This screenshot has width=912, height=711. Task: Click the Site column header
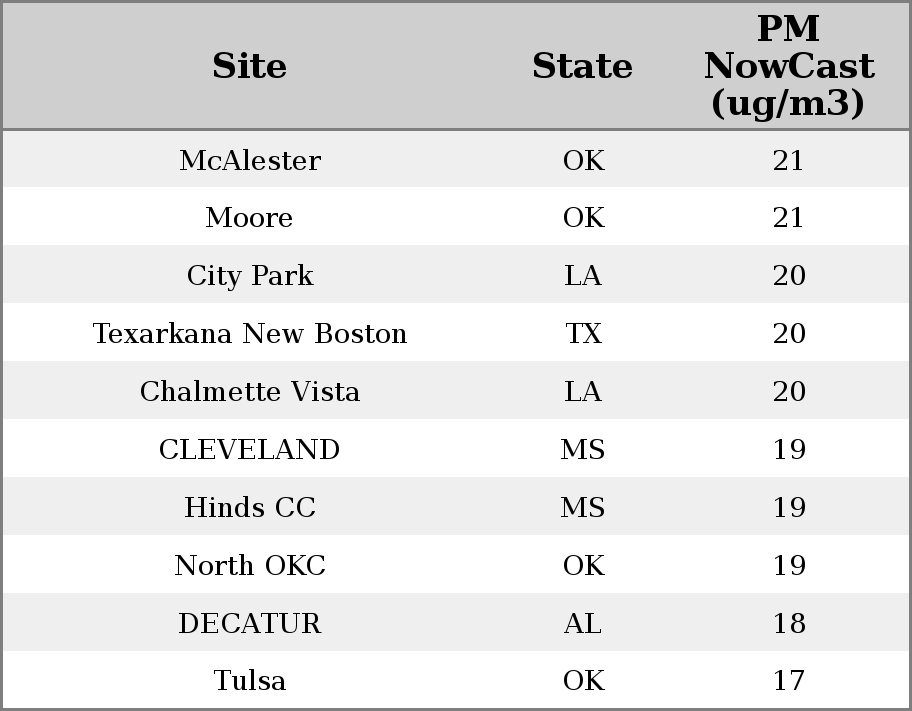pyautogui.click(x=250, y=66)
